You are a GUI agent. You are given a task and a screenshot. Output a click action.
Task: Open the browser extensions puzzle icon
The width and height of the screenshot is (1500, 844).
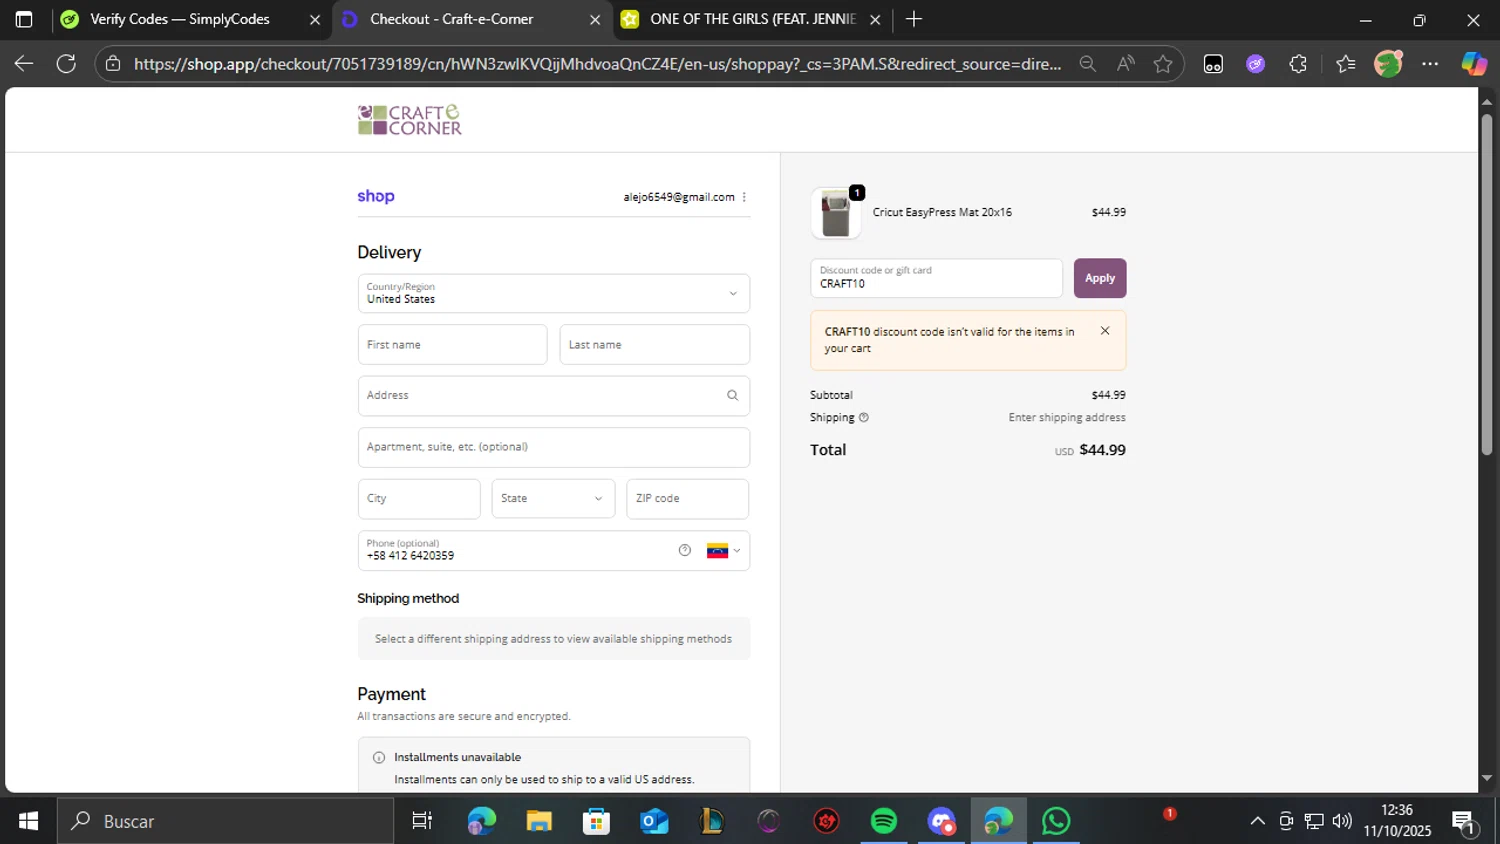pos(1298,64)
